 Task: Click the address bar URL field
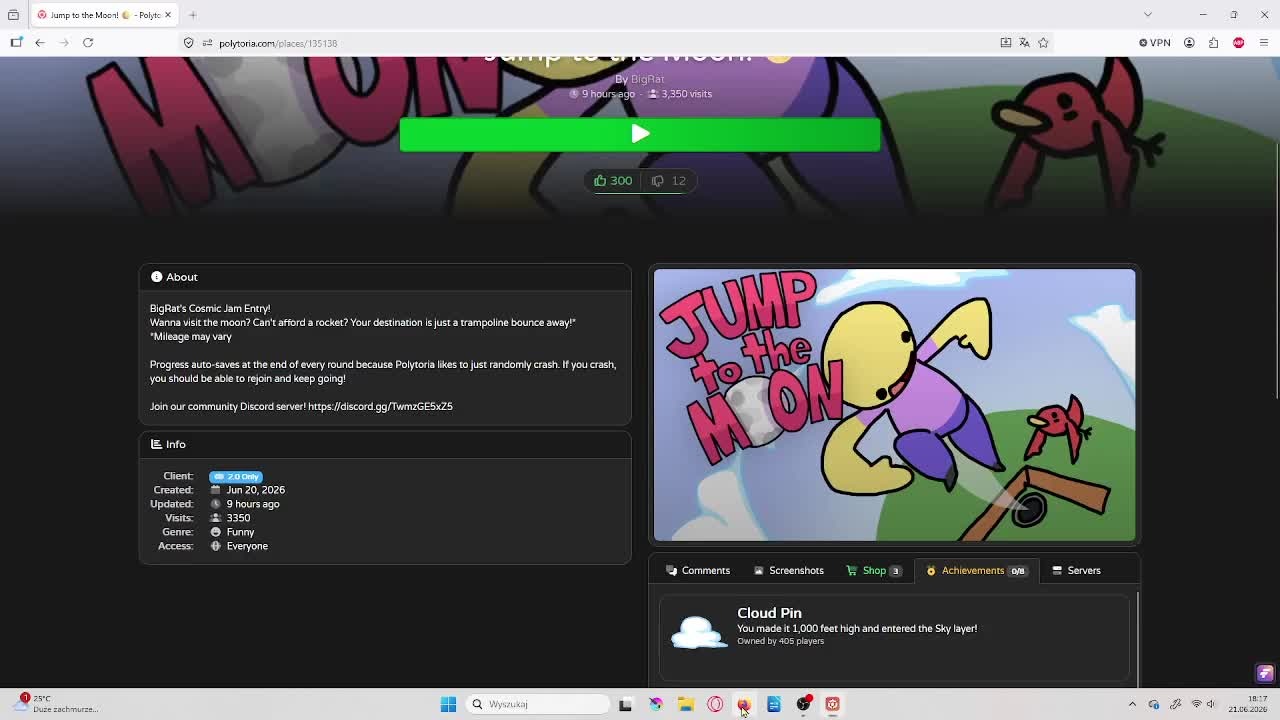(x=600, y=43)
